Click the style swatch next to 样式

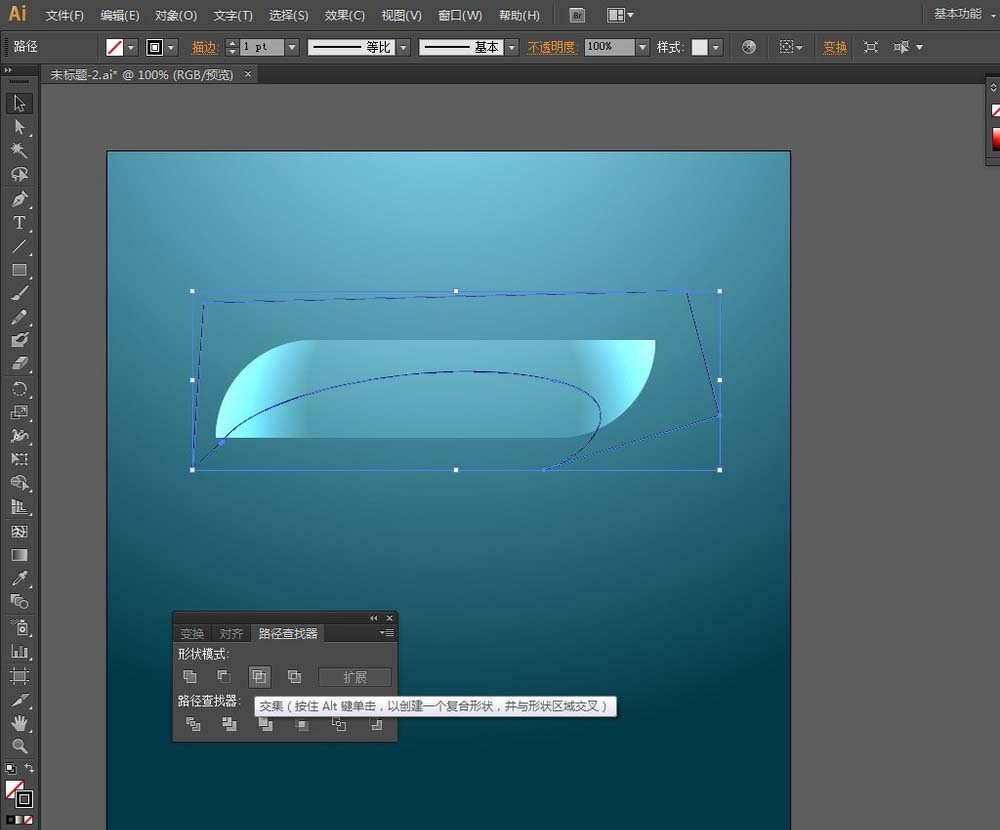(x=700, y=47)
